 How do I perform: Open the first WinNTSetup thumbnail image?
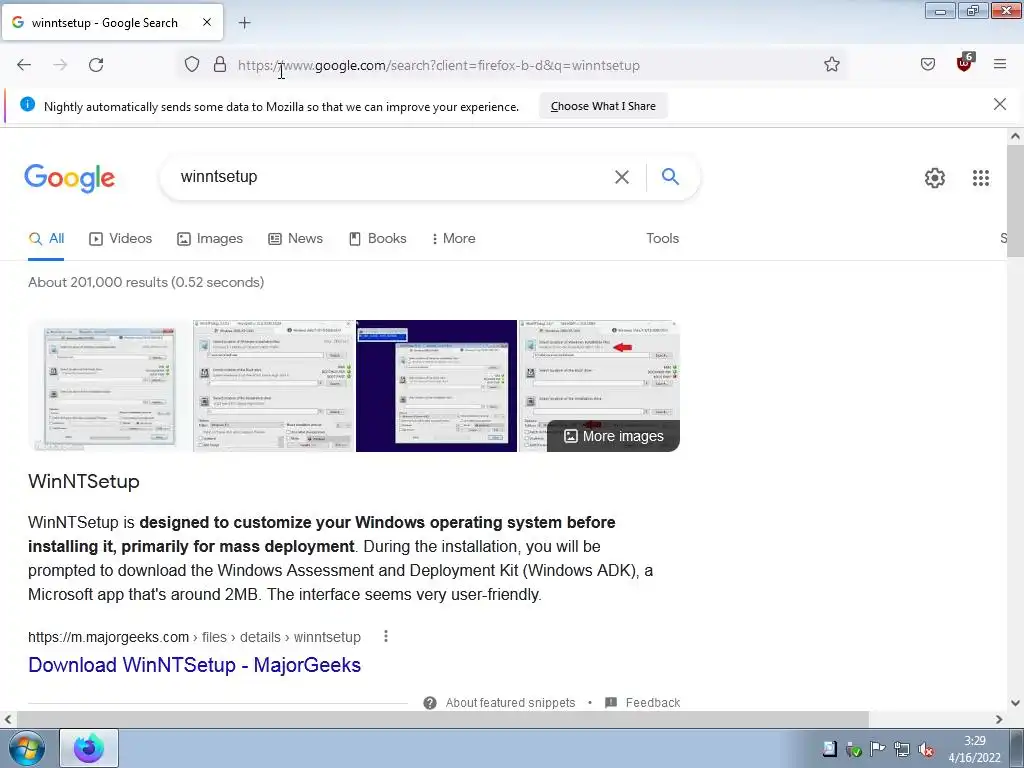[109, 385]
